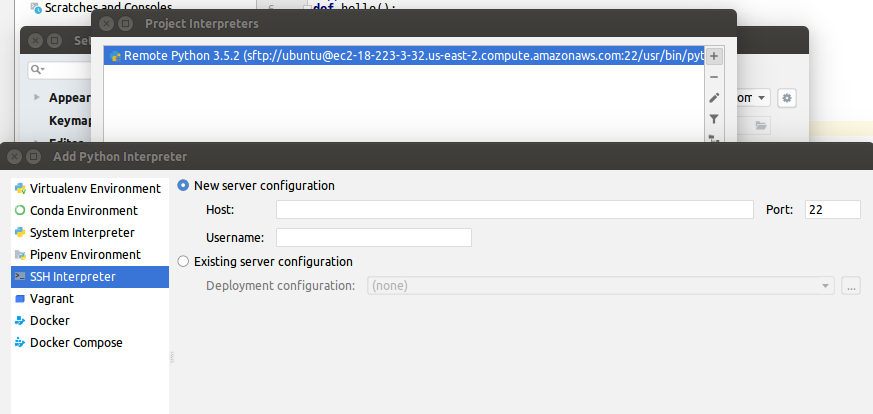Open Scratches and Consoles in the project tree
The height and width of the screenshot is (414, 873).
point(109,8)
